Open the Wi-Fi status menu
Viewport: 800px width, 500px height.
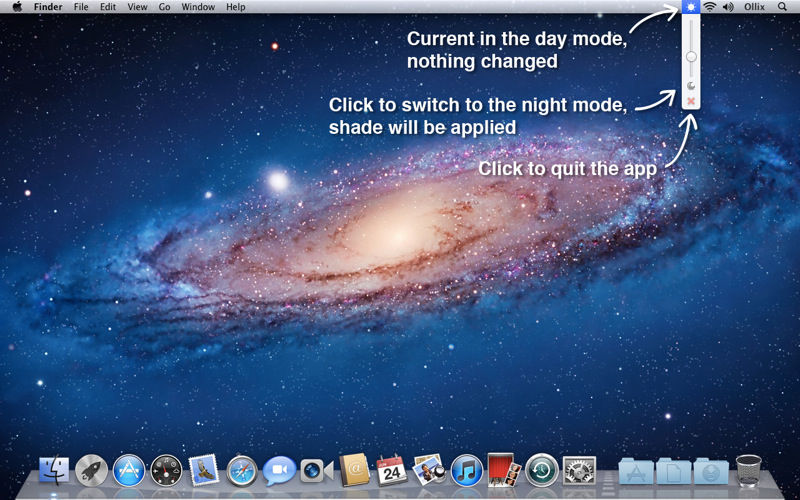709,7
